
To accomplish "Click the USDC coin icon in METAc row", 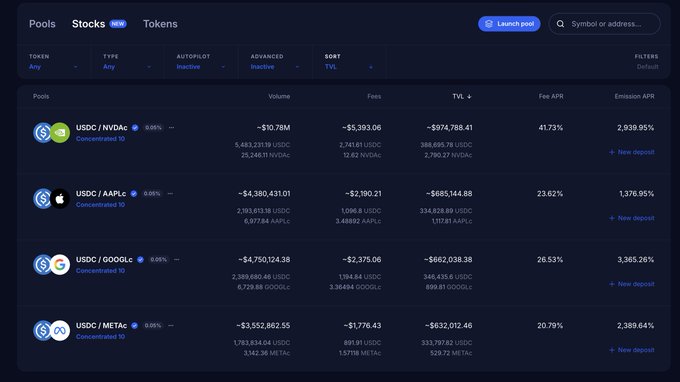I will 42,330.
